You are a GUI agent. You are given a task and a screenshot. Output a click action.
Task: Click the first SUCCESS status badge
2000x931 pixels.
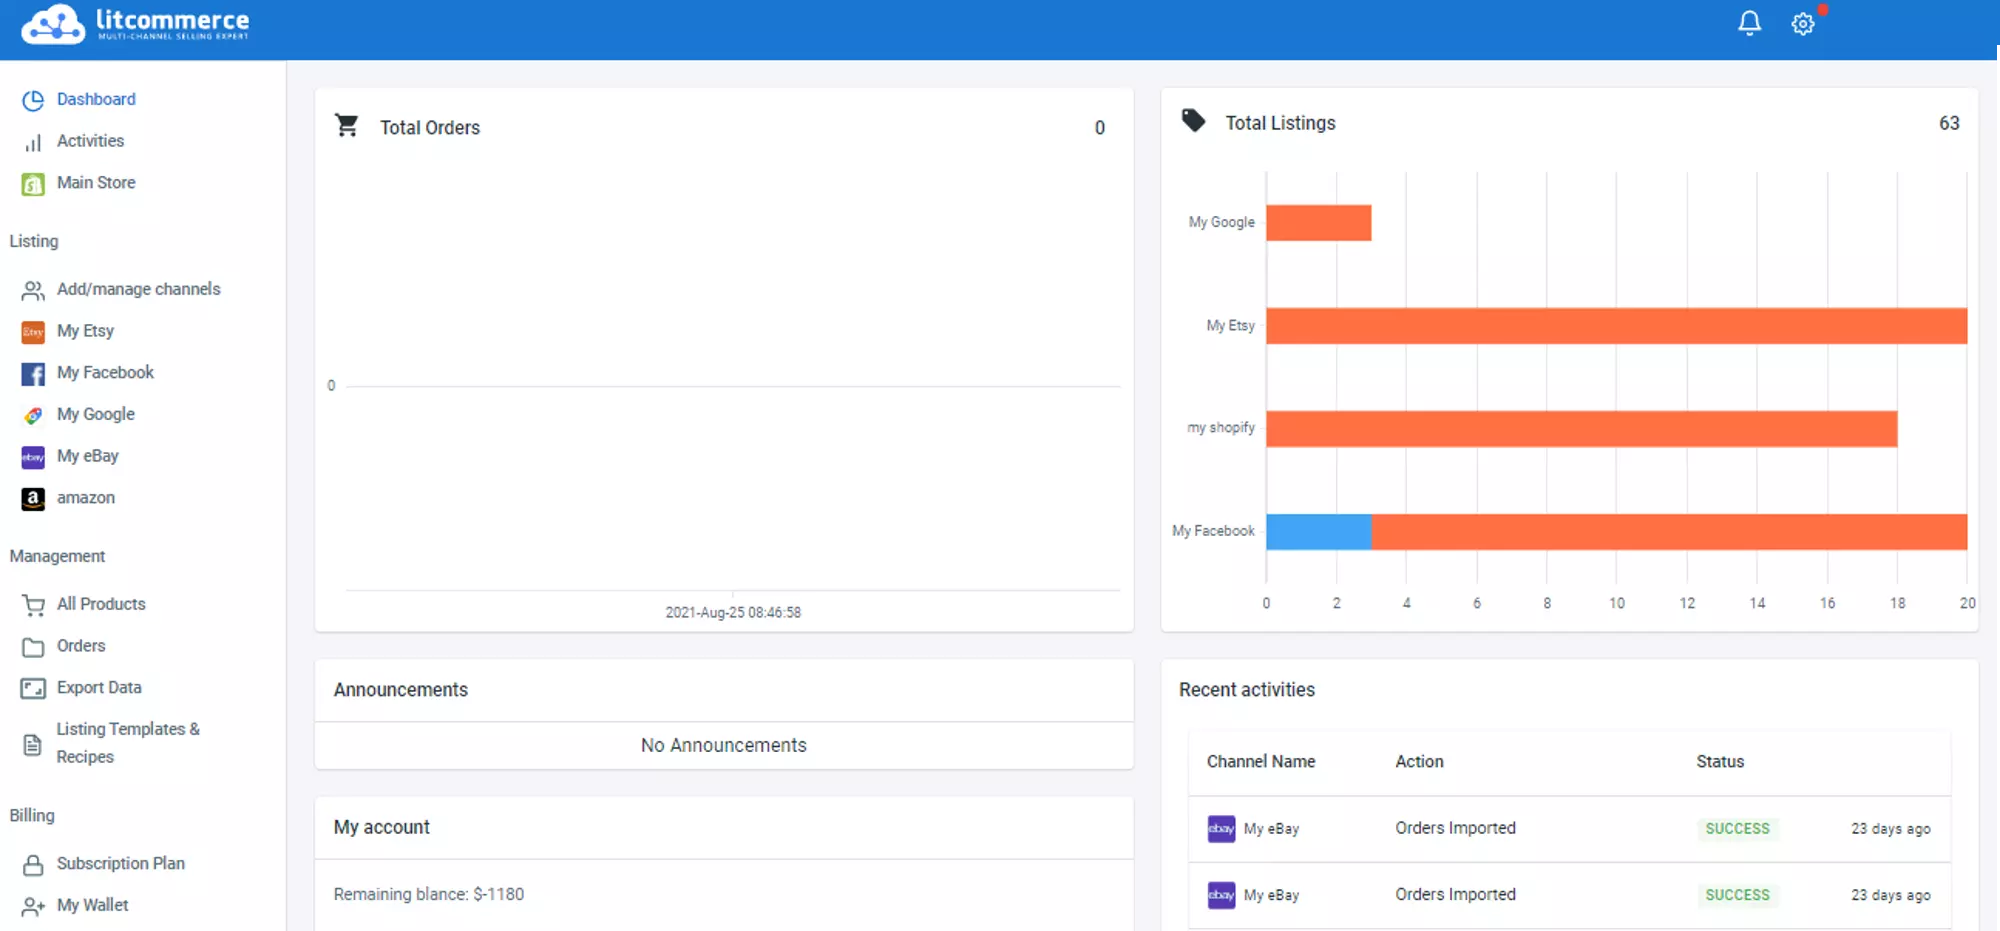tap(1737, 828)
